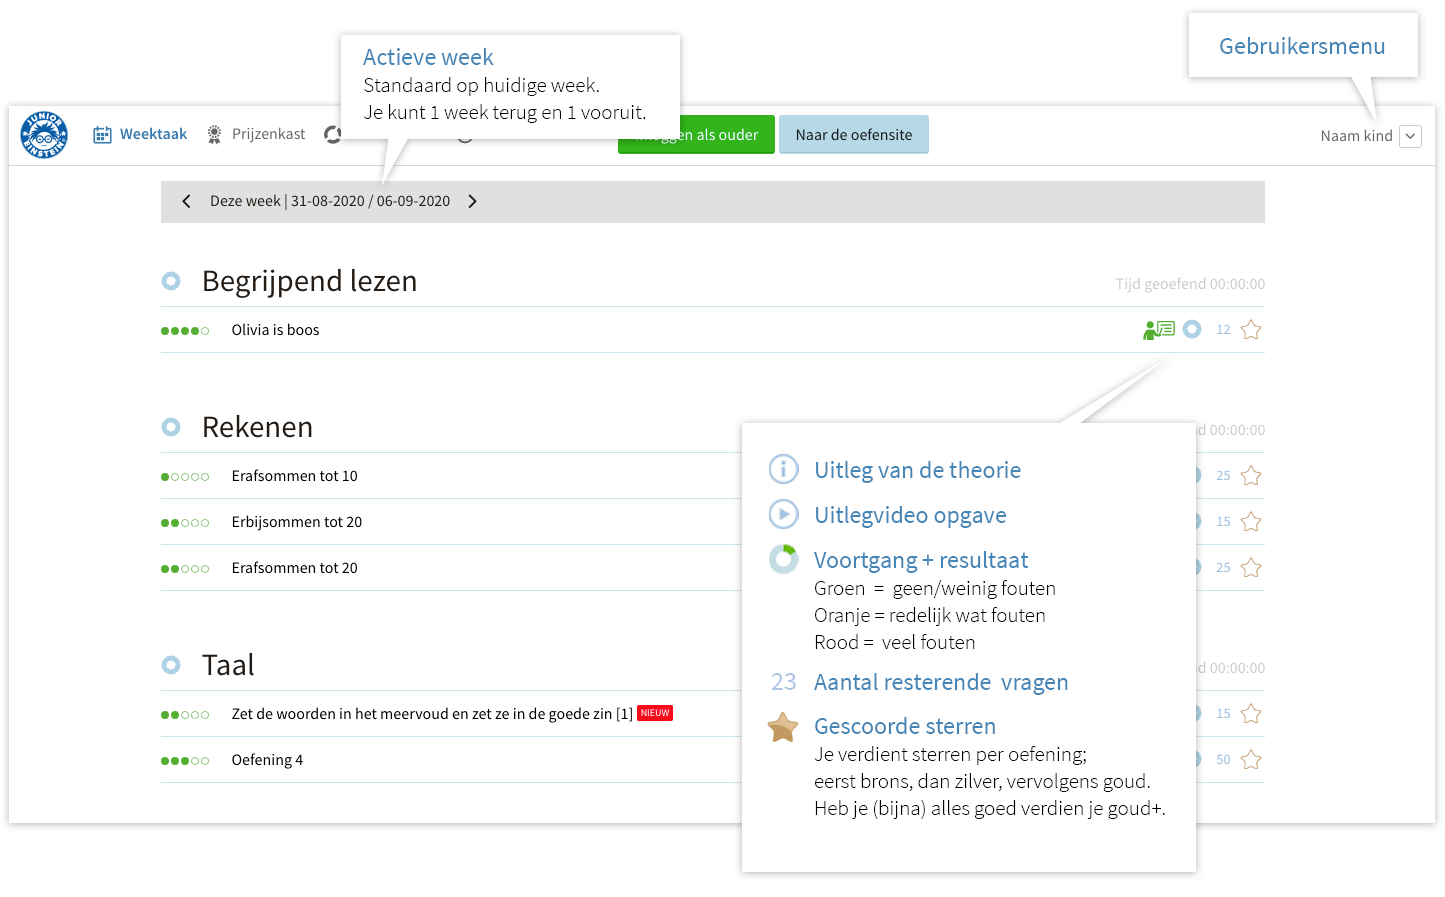This screenshot has width=1445, height=897.
Task: Click the star icon for Olivia is boos
Action: coord(1250,330)
